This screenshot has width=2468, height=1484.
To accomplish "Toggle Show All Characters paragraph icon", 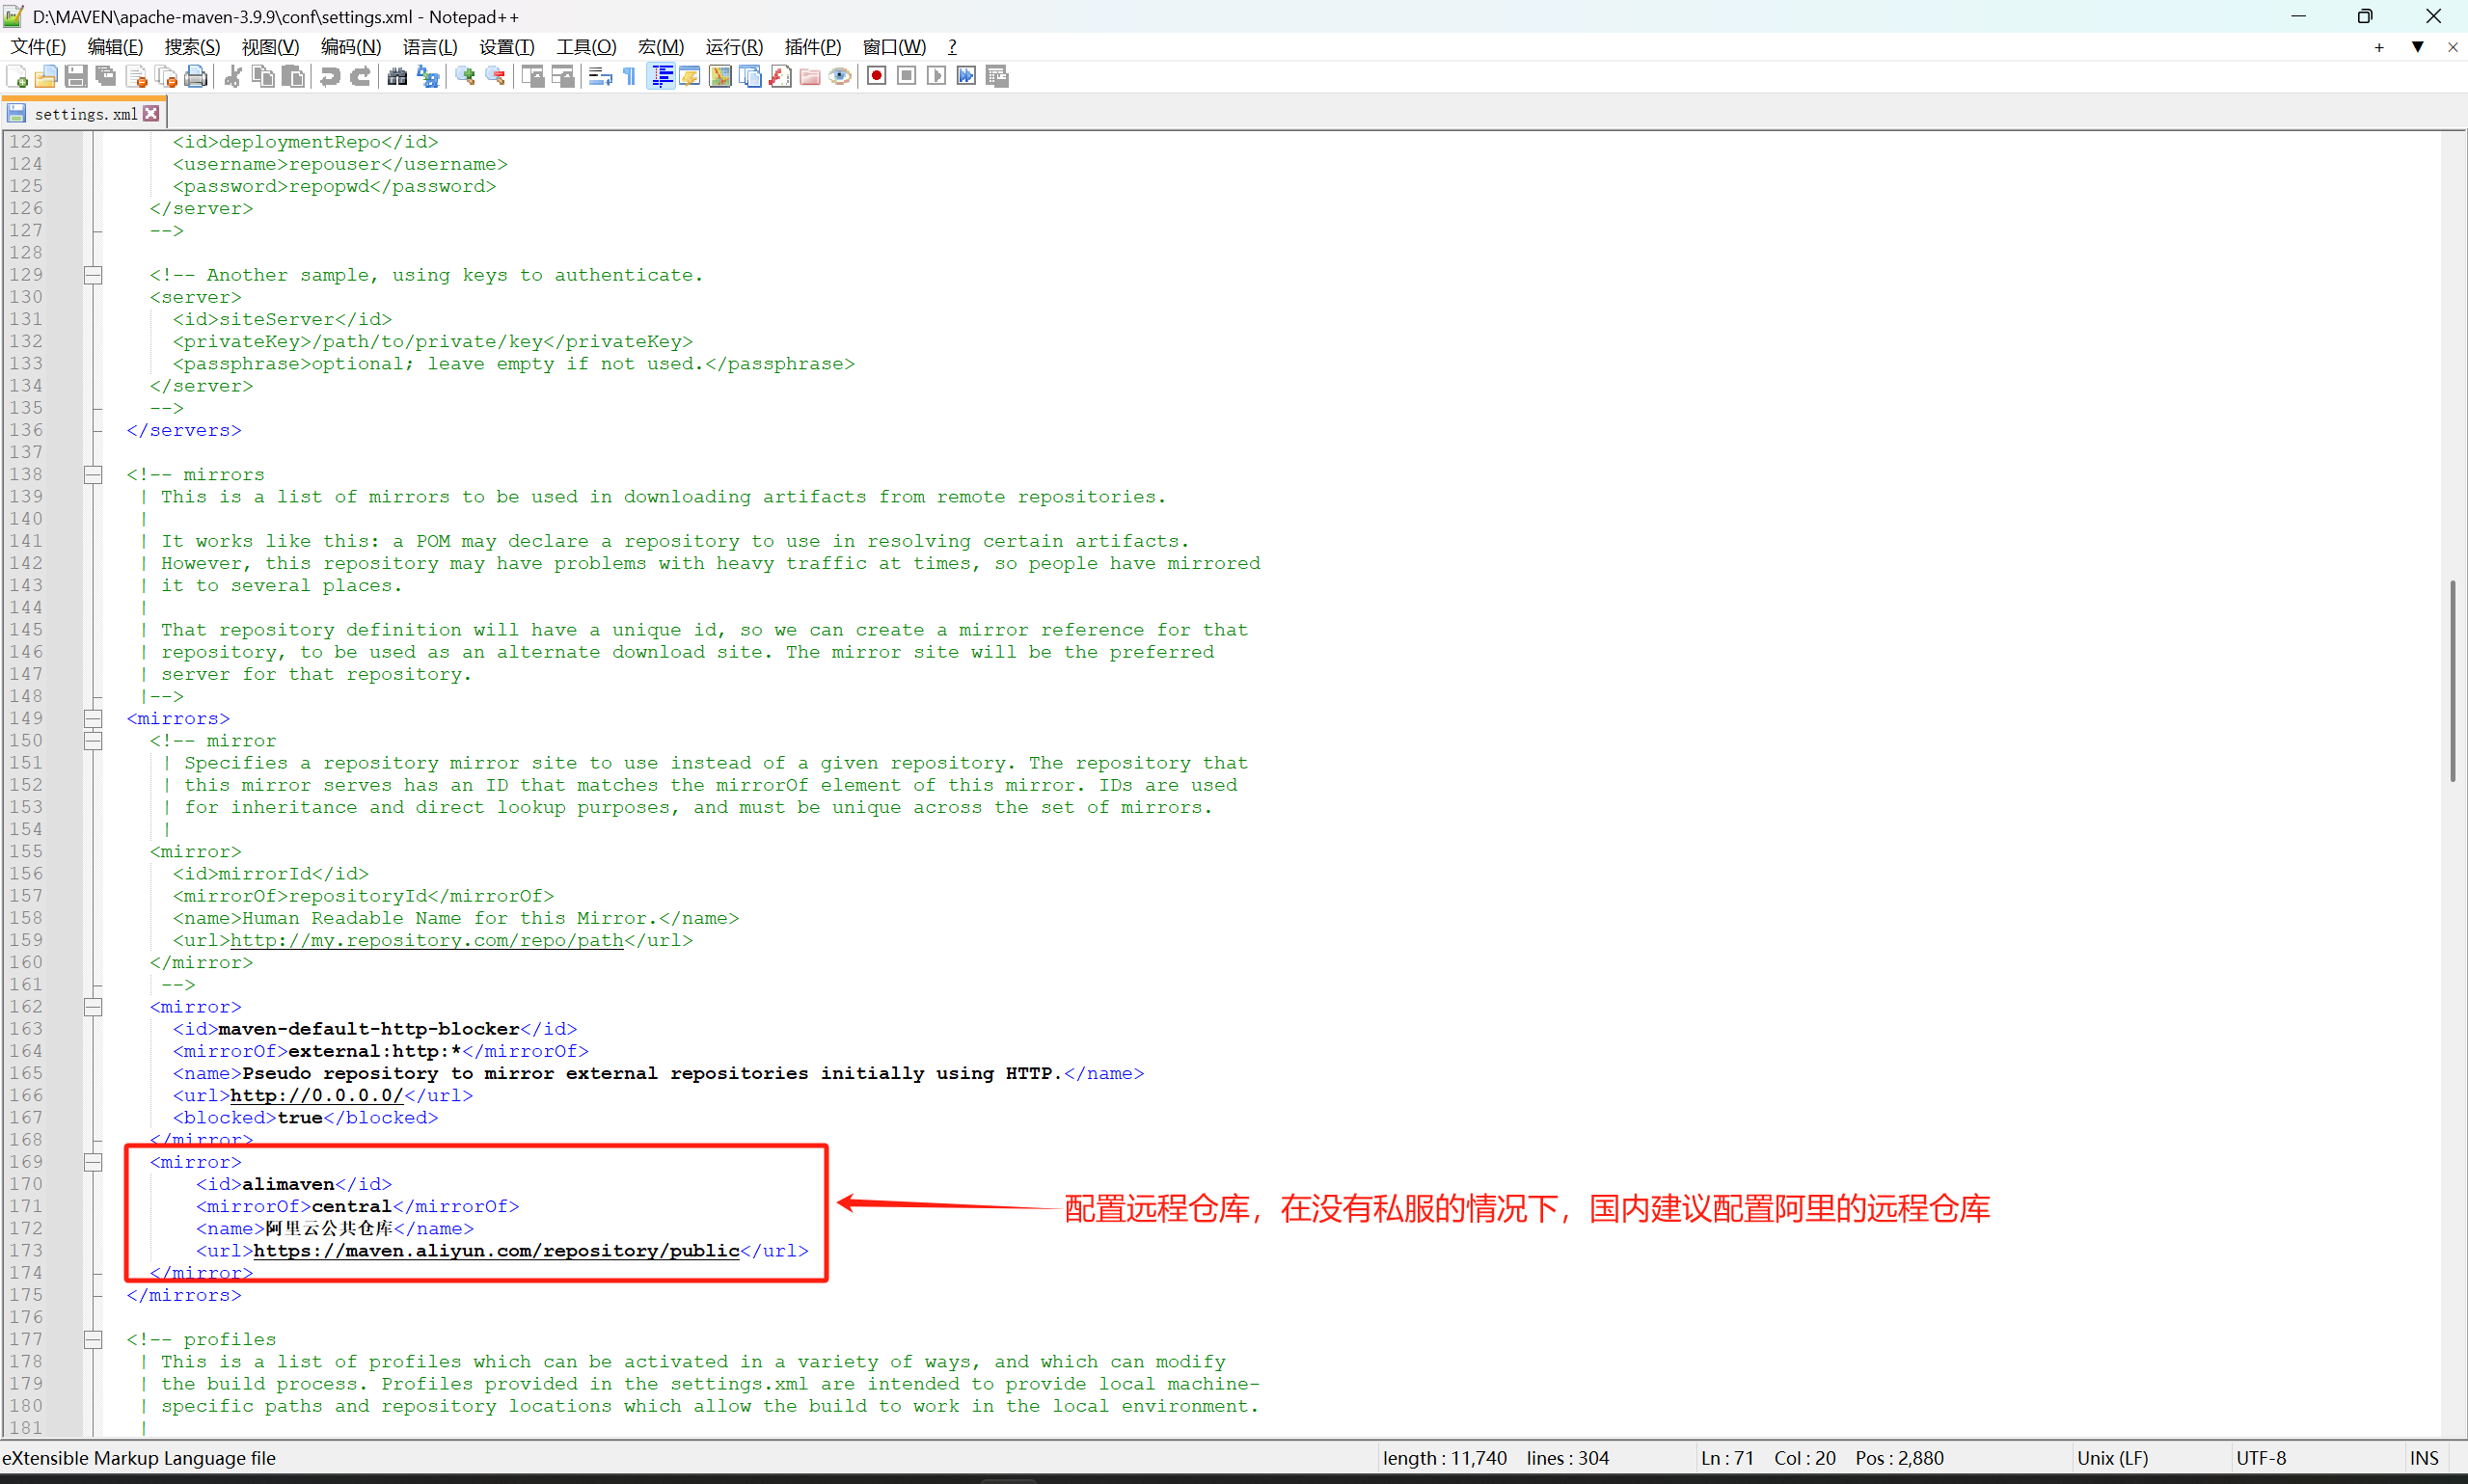I will [x=630, y=77].
